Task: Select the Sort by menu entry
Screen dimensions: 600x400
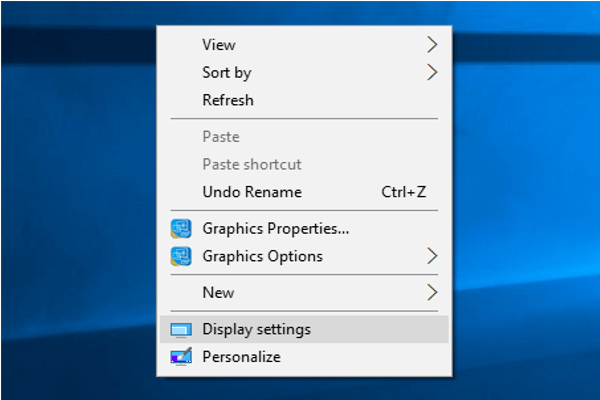Action: pyautogui.click(x=227, y=72)
